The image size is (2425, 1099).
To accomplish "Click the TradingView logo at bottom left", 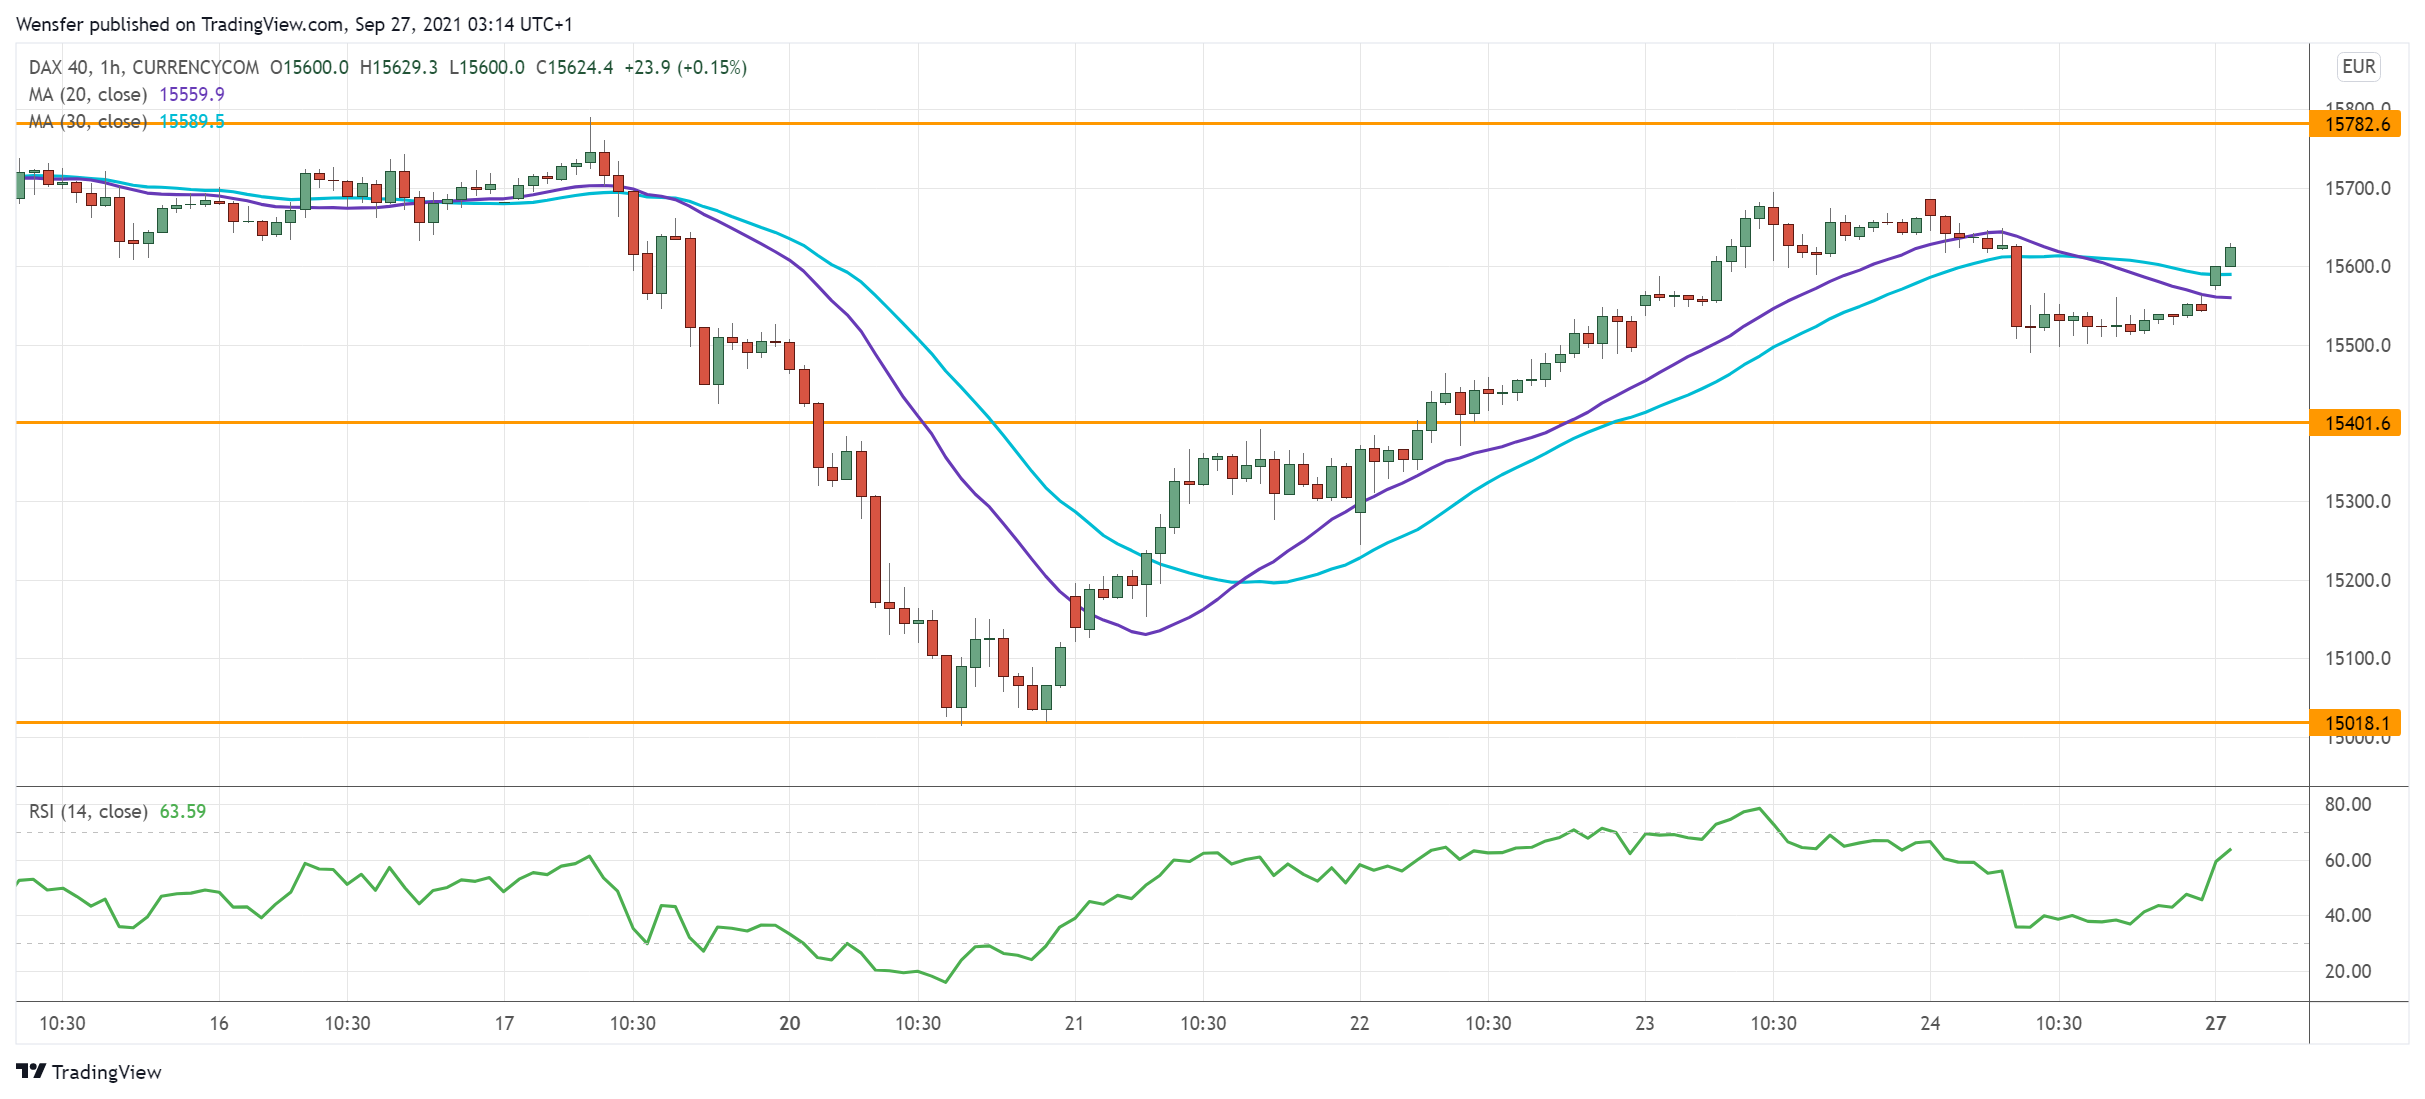I will [88, 1071].
